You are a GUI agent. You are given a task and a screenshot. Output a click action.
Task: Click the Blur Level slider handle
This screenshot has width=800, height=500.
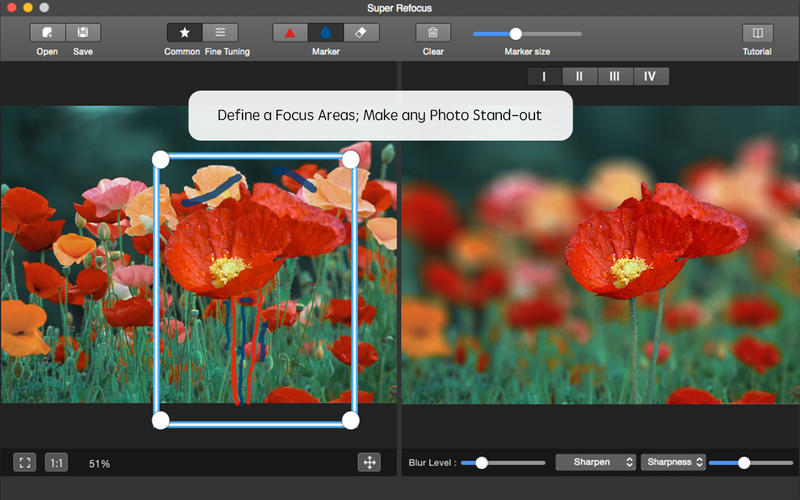point(481,462)
